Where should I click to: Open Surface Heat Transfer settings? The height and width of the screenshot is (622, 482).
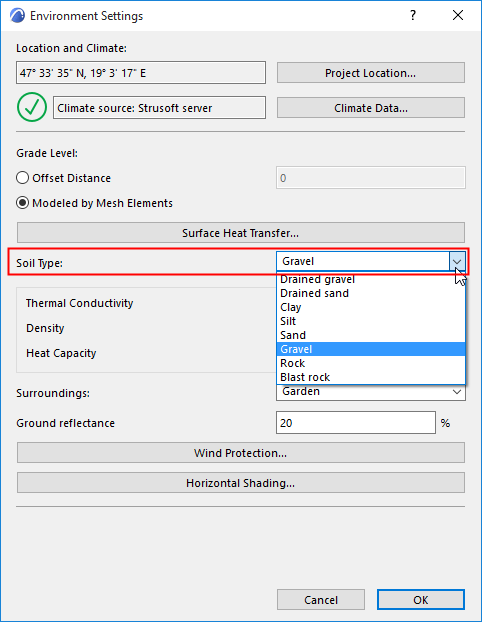click(x=240, y=233)
